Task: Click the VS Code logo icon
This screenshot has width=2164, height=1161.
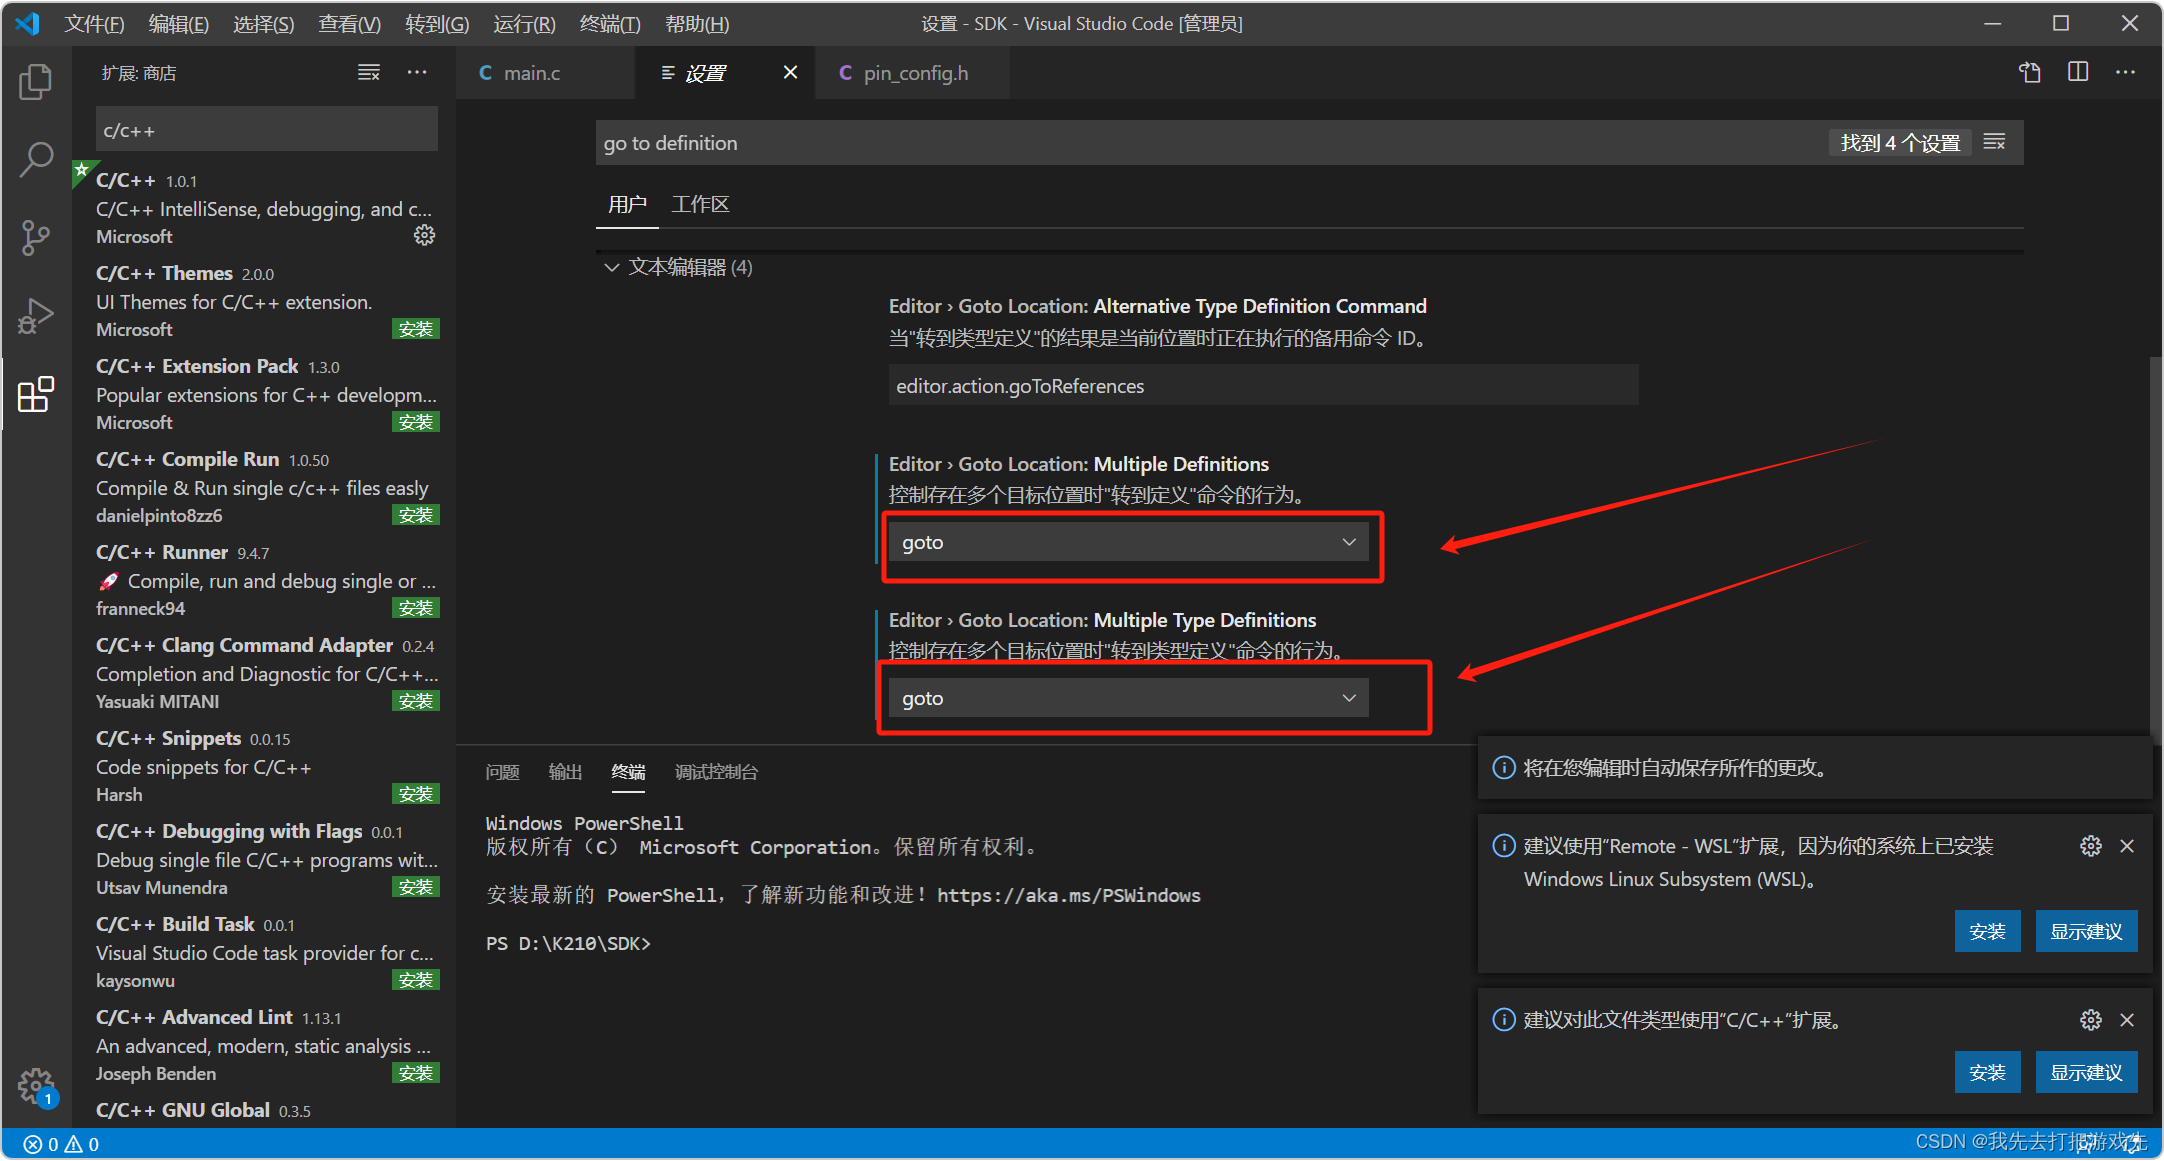Action: (28, 23)
